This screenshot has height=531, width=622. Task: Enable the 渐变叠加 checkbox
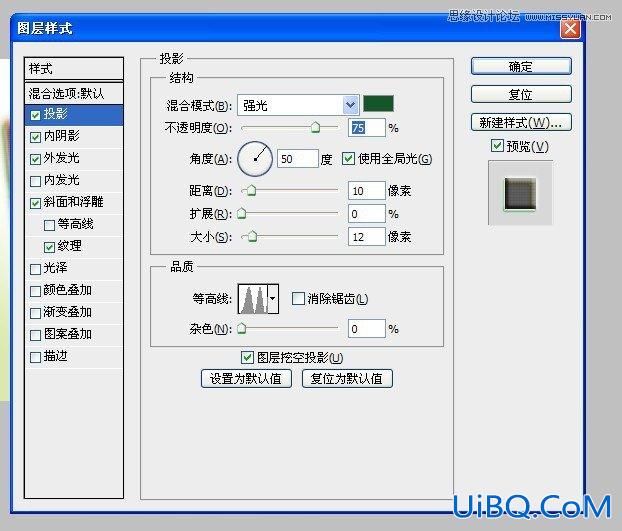(35, 313)
